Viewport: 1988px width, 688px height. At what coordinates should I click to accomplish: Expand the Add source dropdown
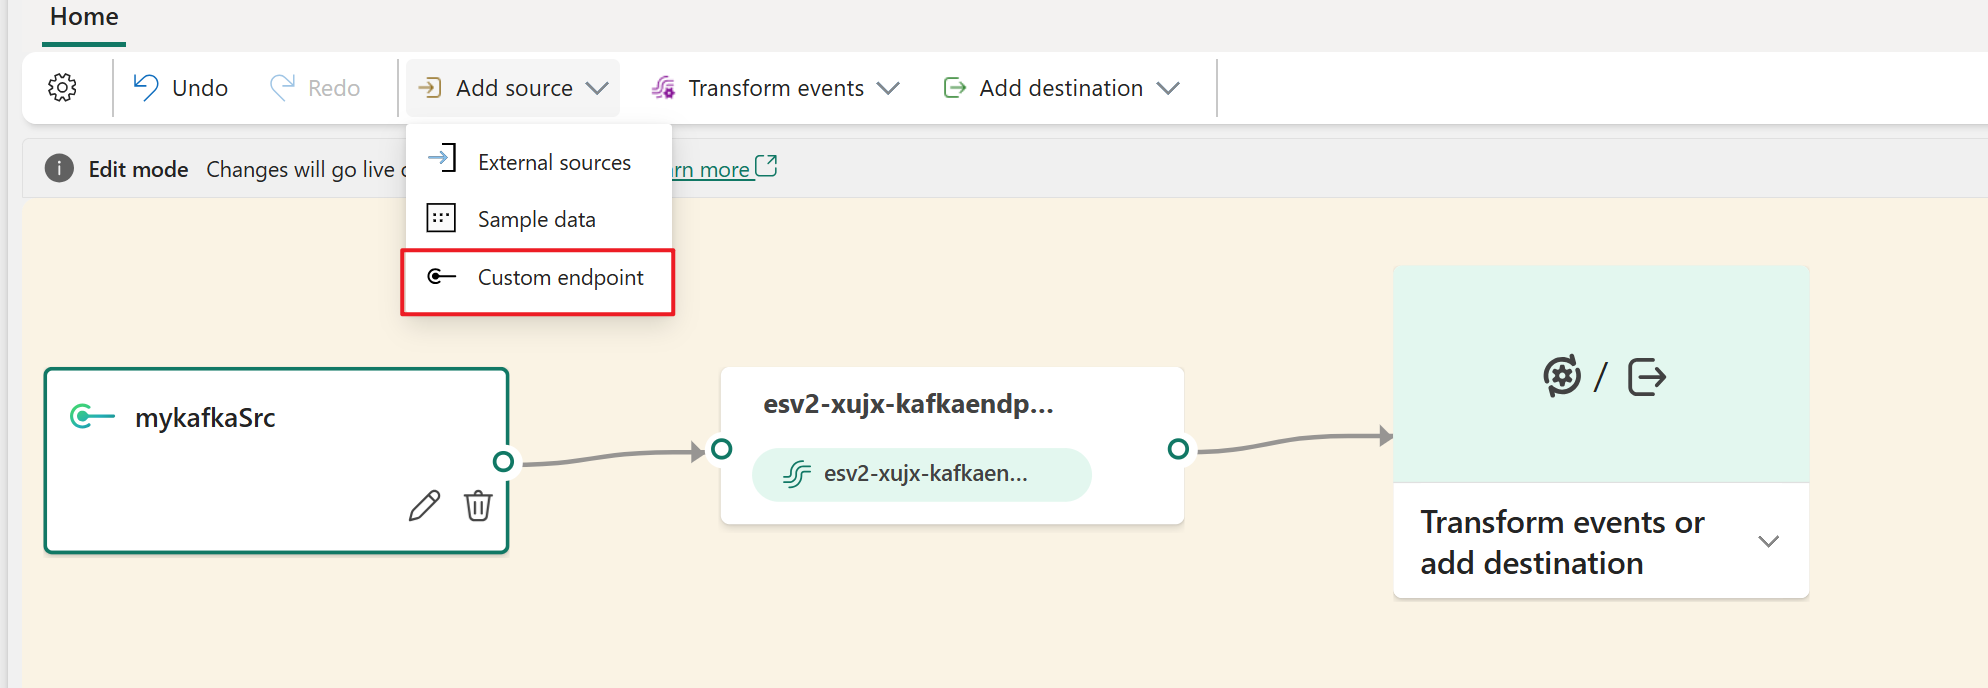(513, 88)
